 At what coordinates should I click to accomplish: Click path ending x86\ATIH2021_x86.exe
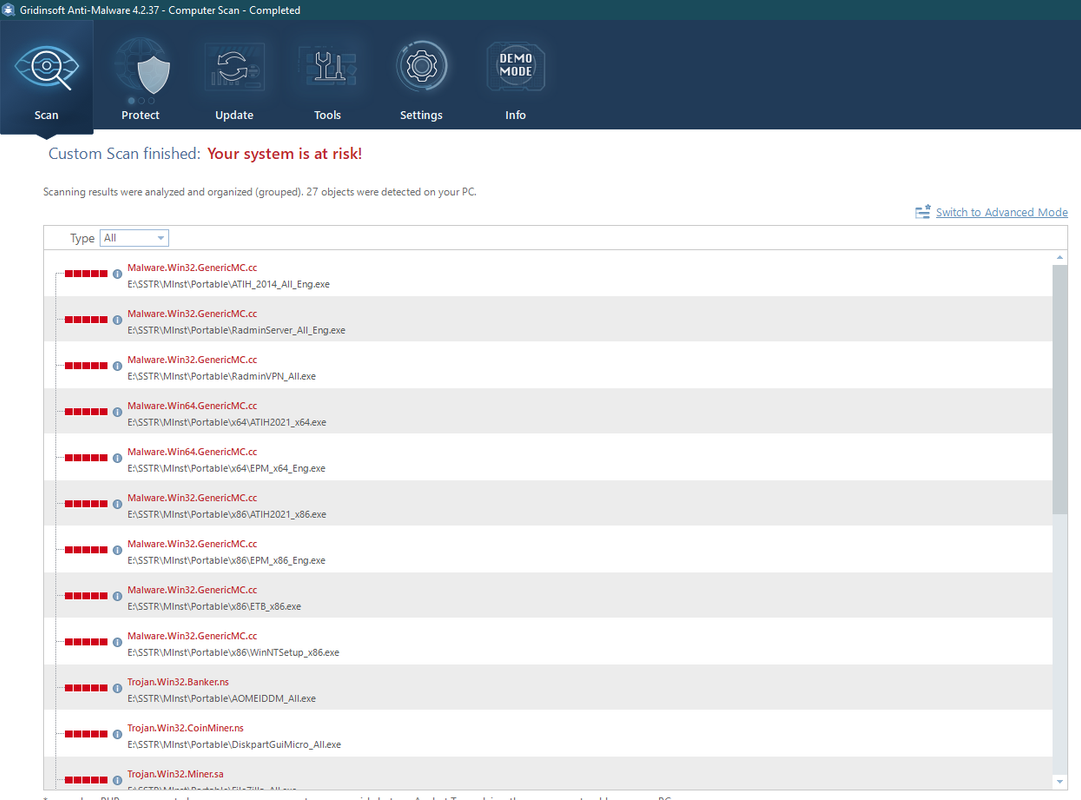click(227, 514)
